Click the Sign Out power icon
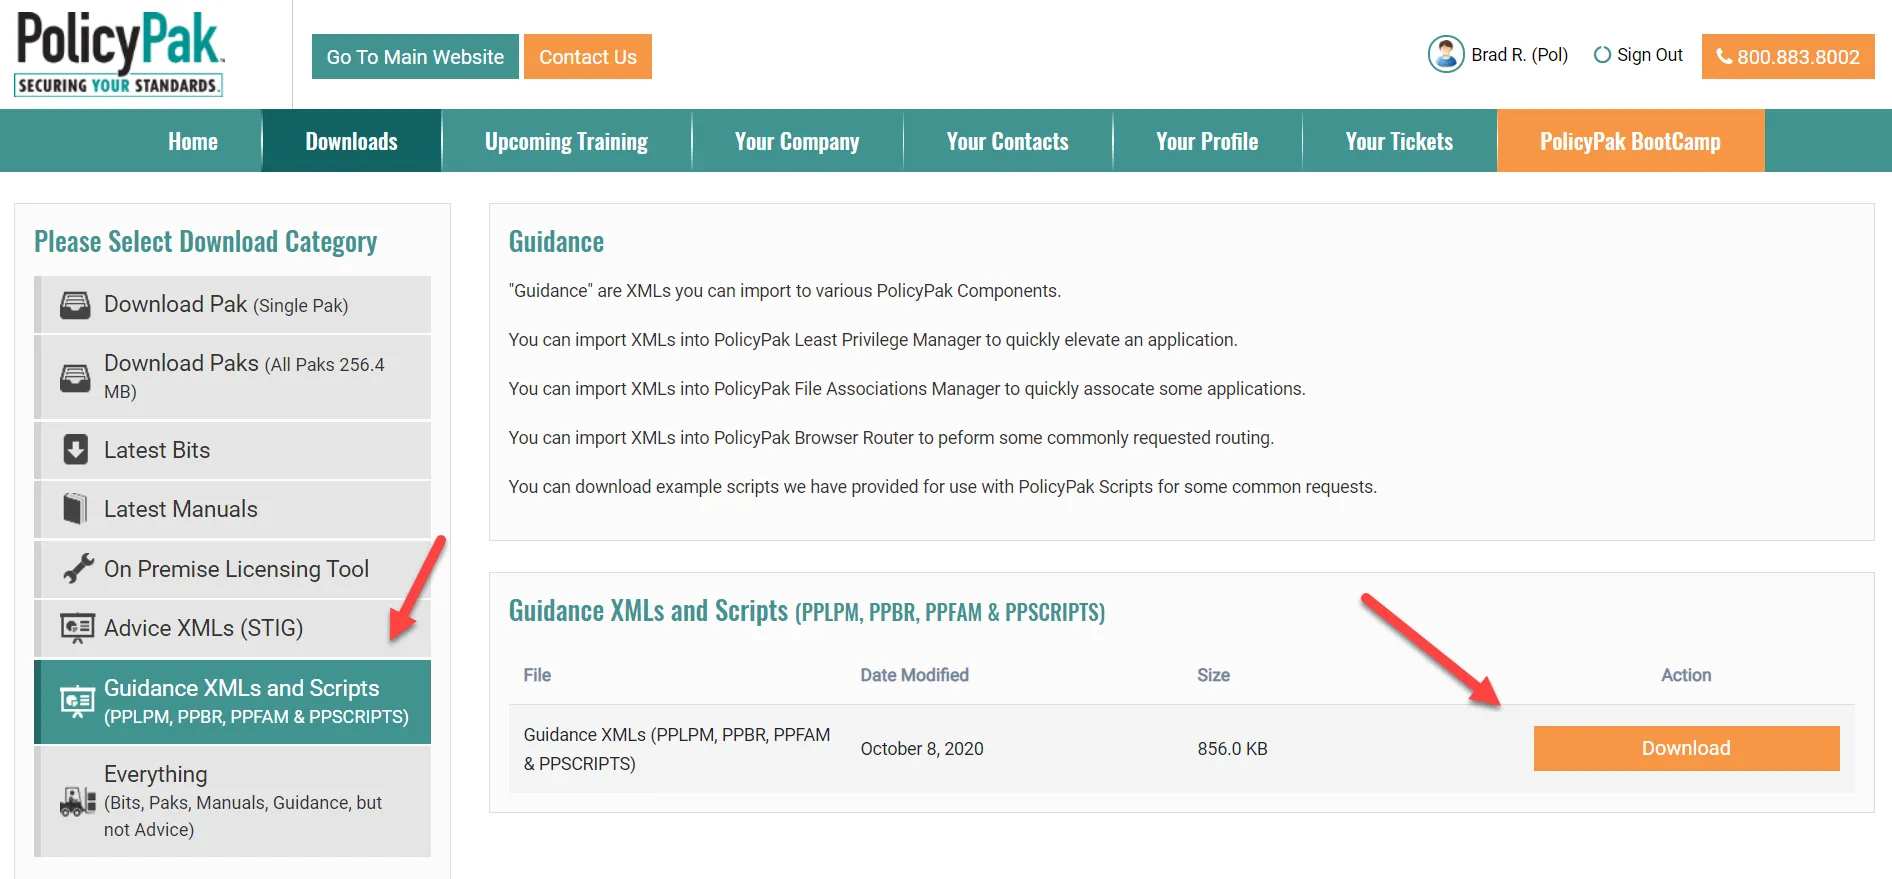The image size is (1892, 879). (x=1602, y=55)
